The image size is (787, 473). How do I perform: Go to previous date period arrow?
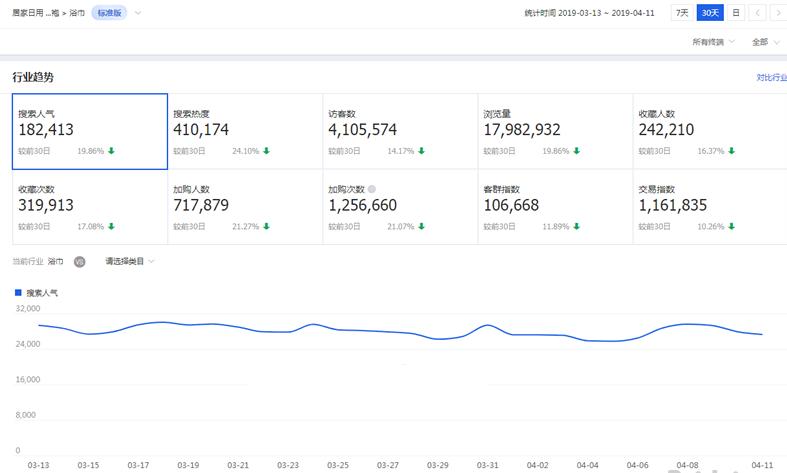758,13
